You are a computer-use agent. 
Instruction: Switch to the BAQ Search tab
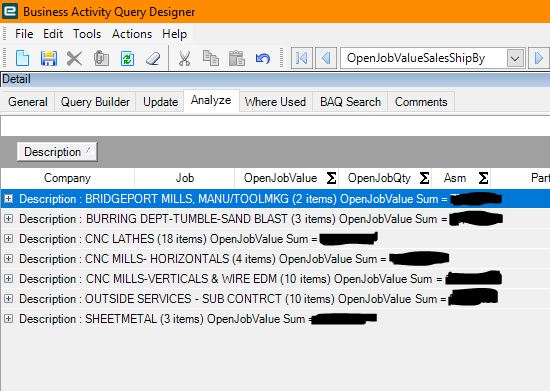pos(350,102)
